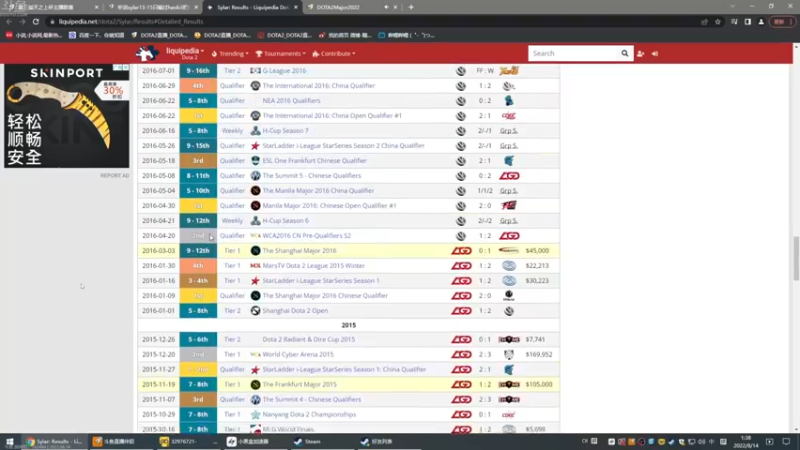The height and width of the screenshot is (450, 800).
Task: Open H-Cup Season 6 link
Action: (x=285, y=221)
